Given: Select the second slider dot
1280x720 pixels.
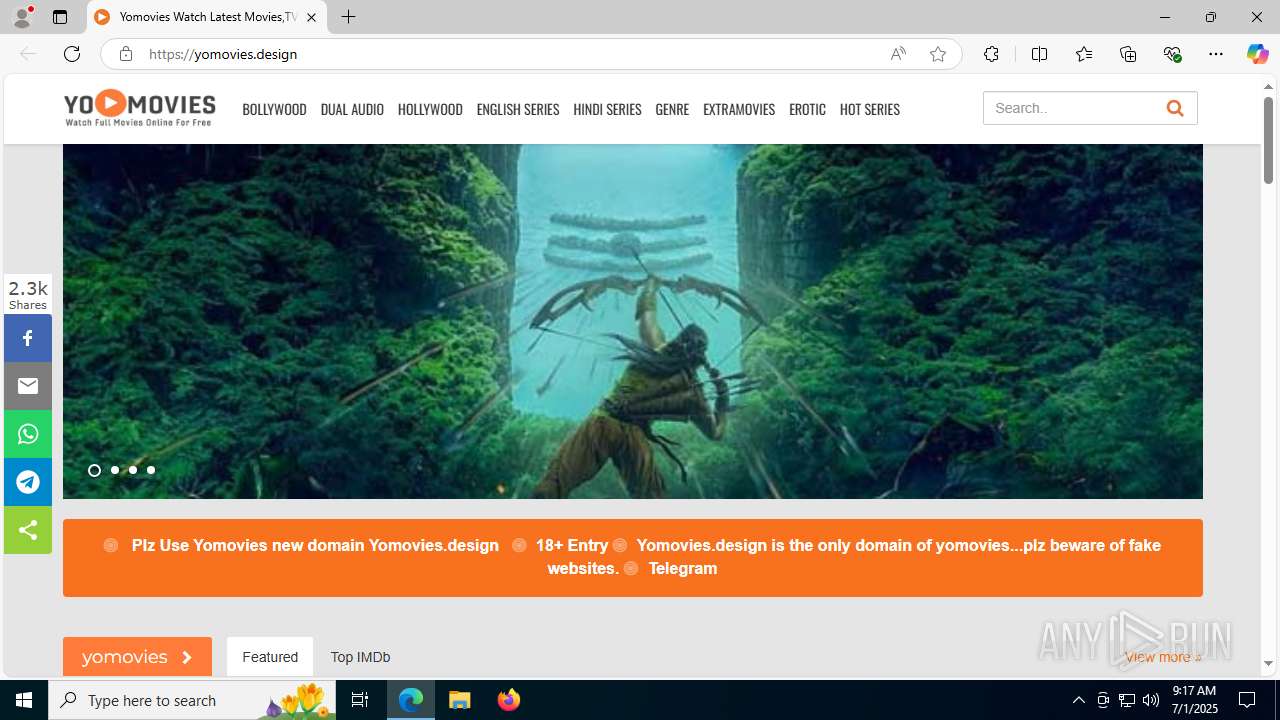Looking at the screenshot, I should tap(115, 470).
